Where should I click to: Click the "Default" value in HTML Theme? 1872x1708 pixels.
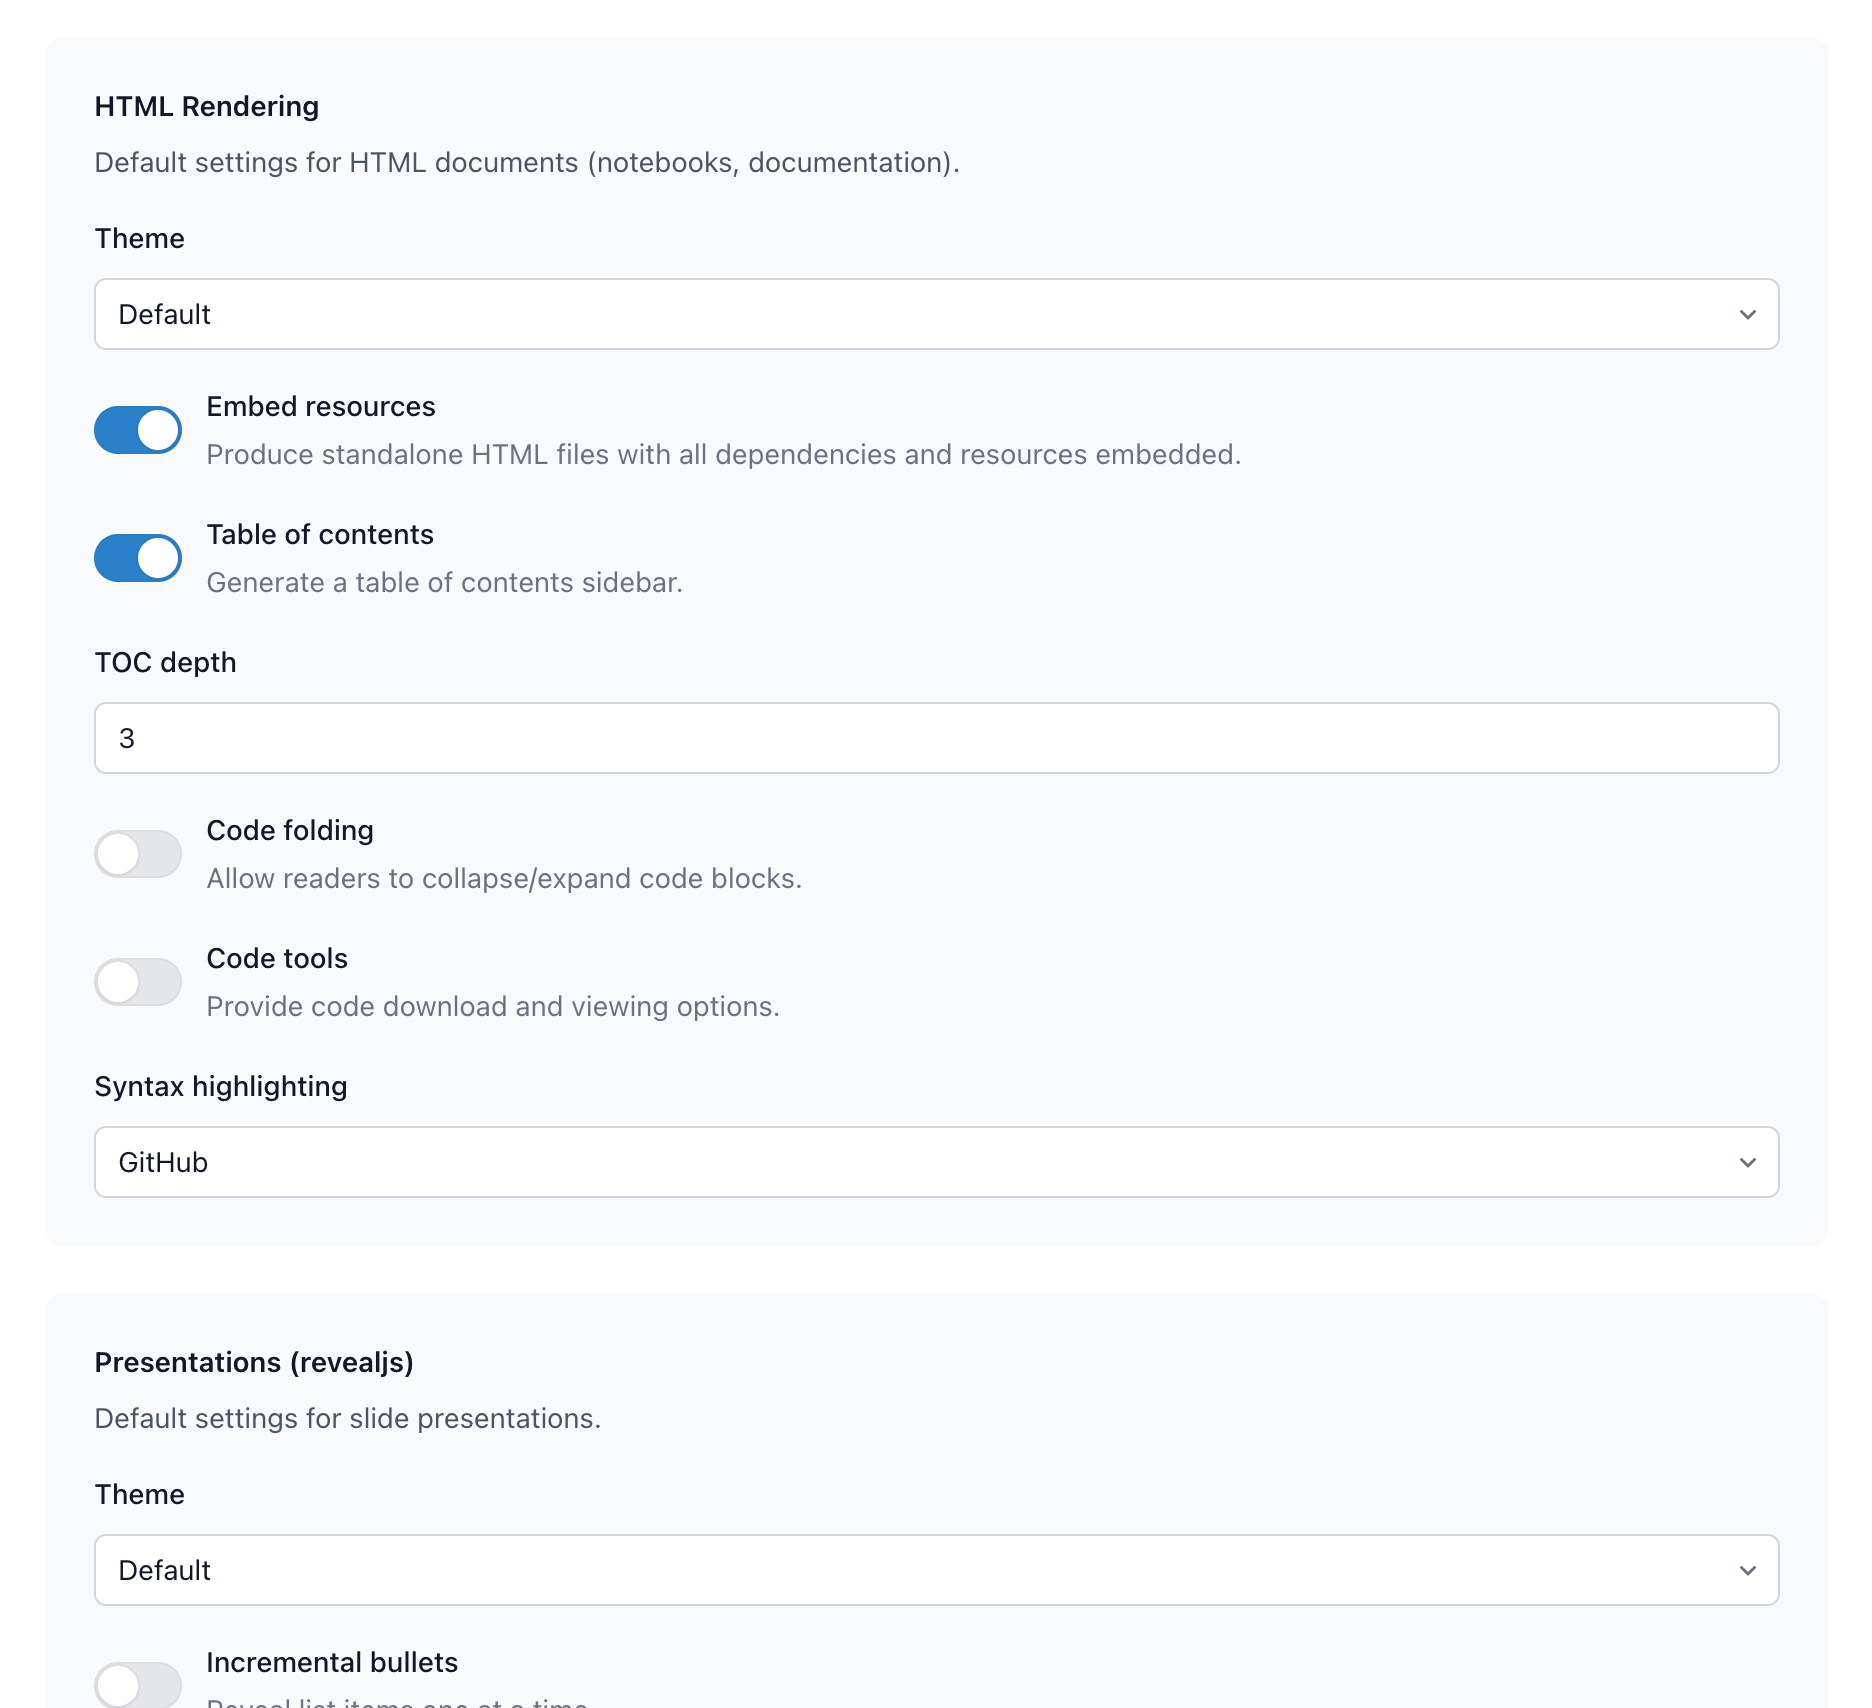163,313
